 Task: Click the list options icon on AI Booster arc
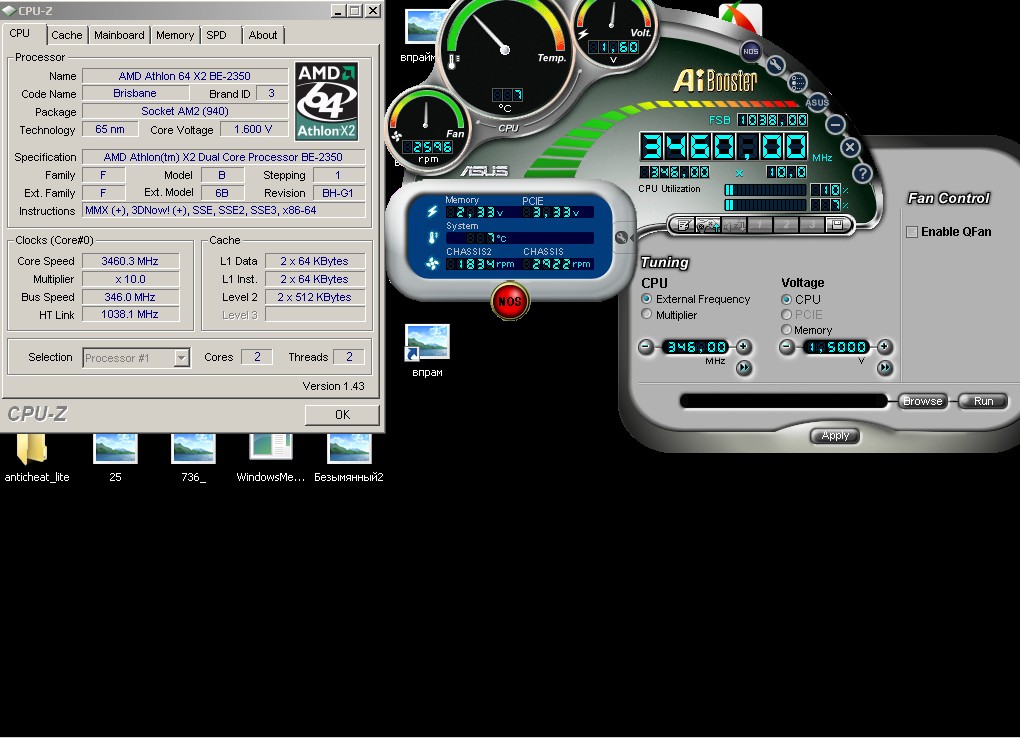(798, 82)
